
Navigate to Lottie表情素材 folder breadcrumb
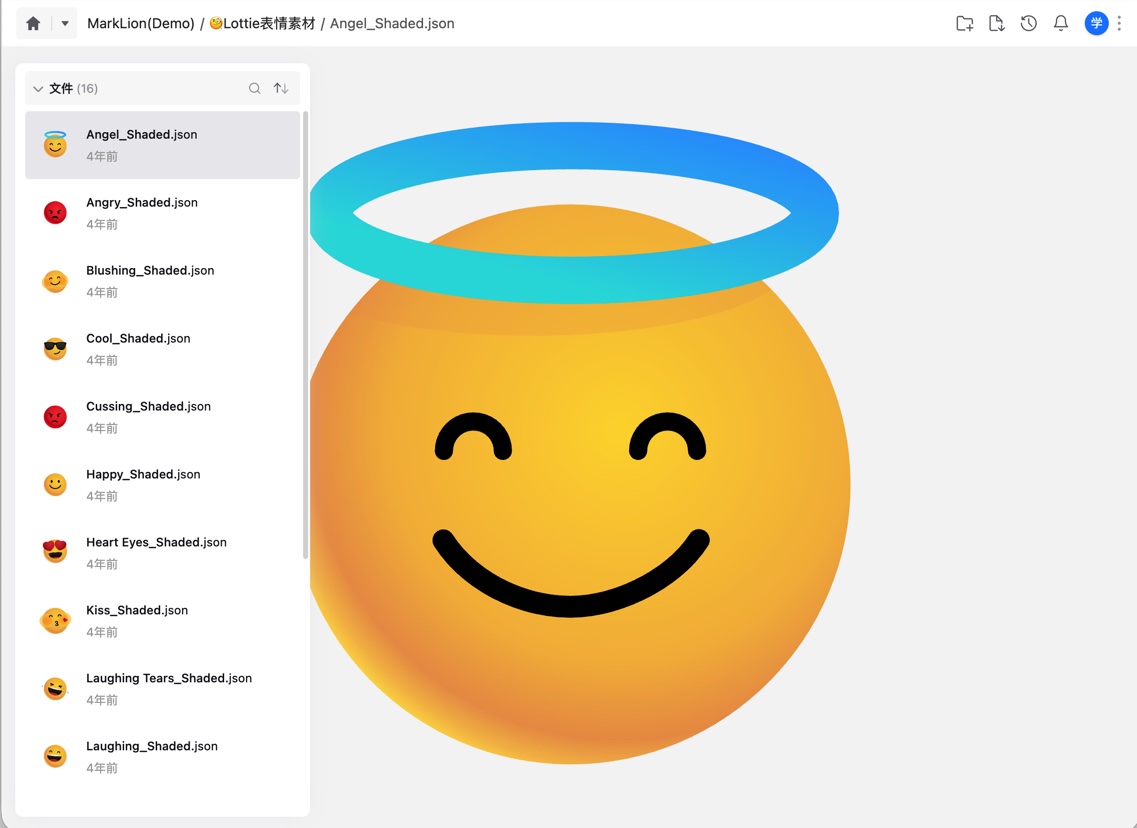262,23
